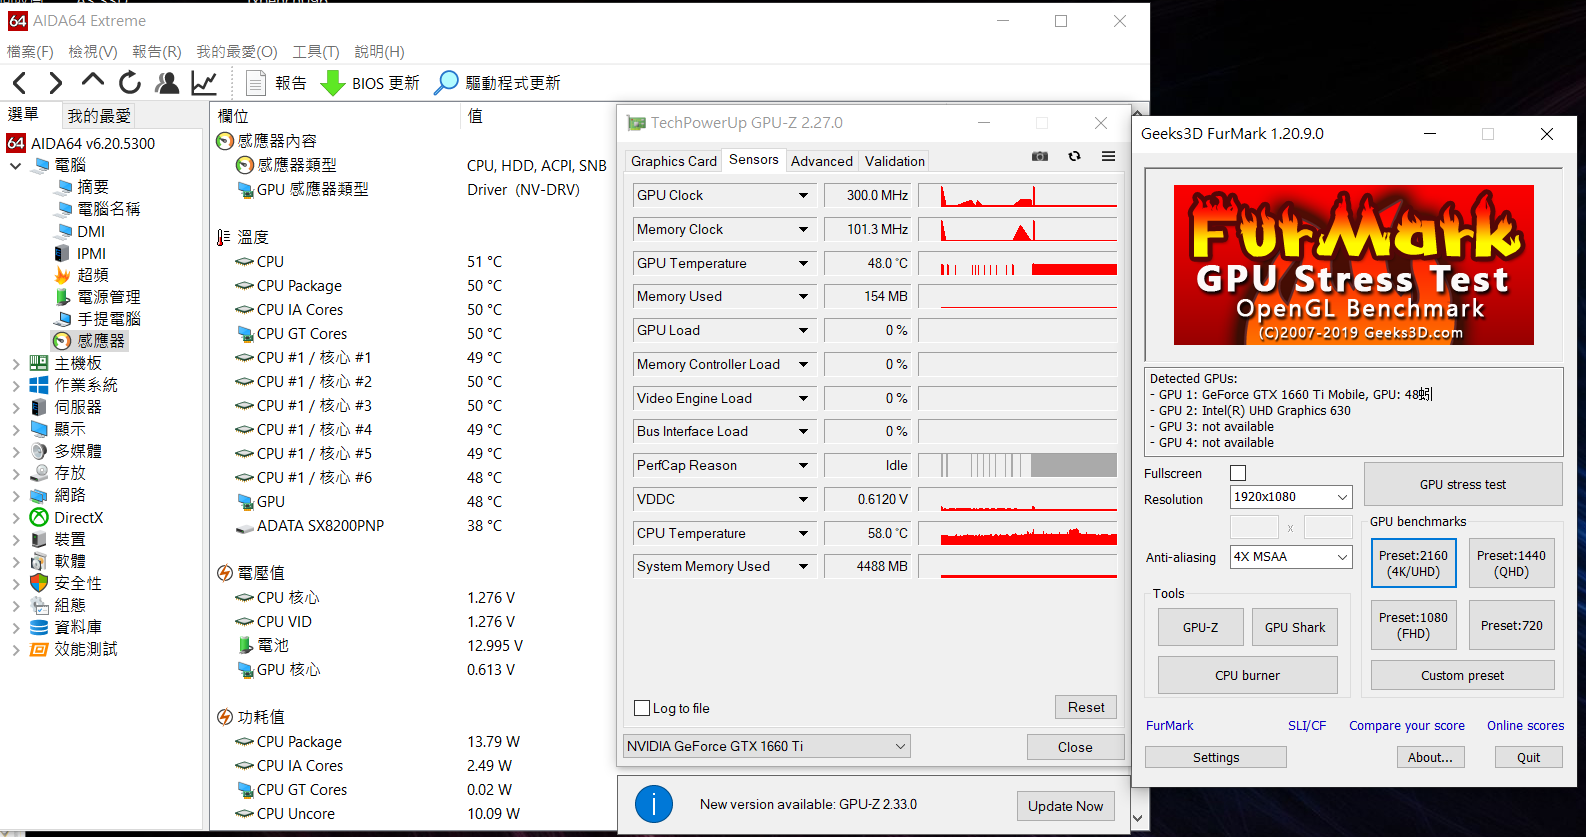Expand the 作業系統 operating system node

(15, 385)
